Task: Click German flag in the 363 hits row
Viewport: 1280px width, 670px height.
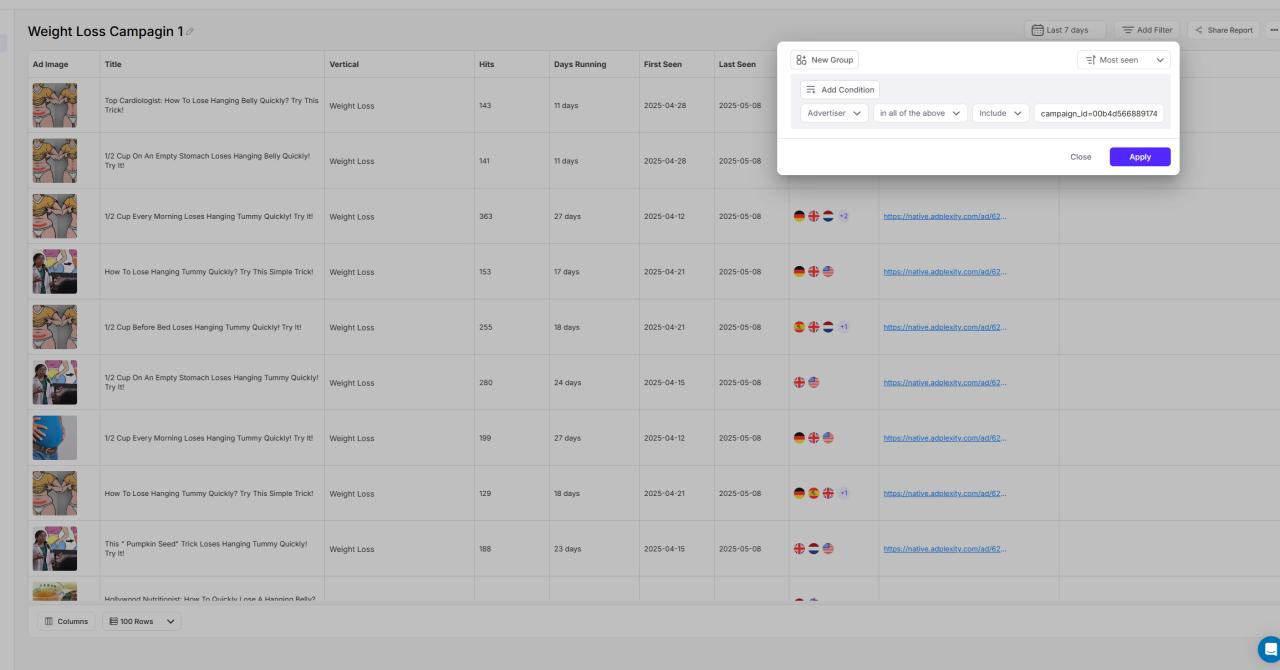Action: coord(799,216)
